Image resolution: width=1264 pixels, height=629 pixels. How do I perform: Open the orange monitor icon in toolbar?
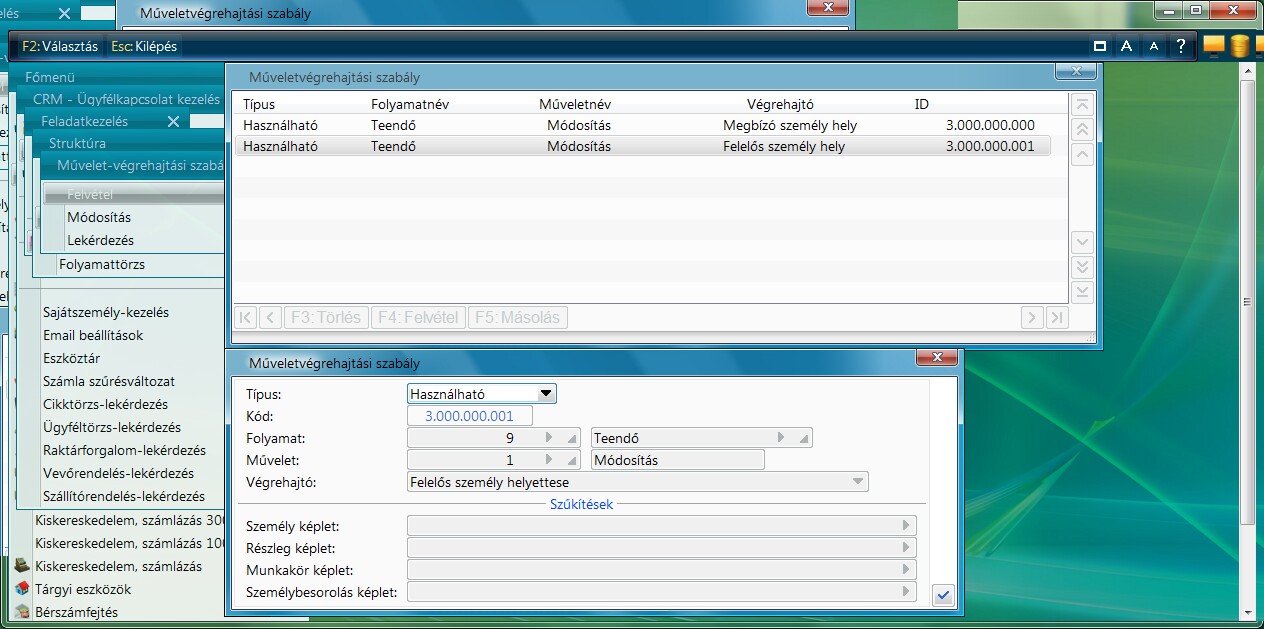click(x=1214, y=46)
